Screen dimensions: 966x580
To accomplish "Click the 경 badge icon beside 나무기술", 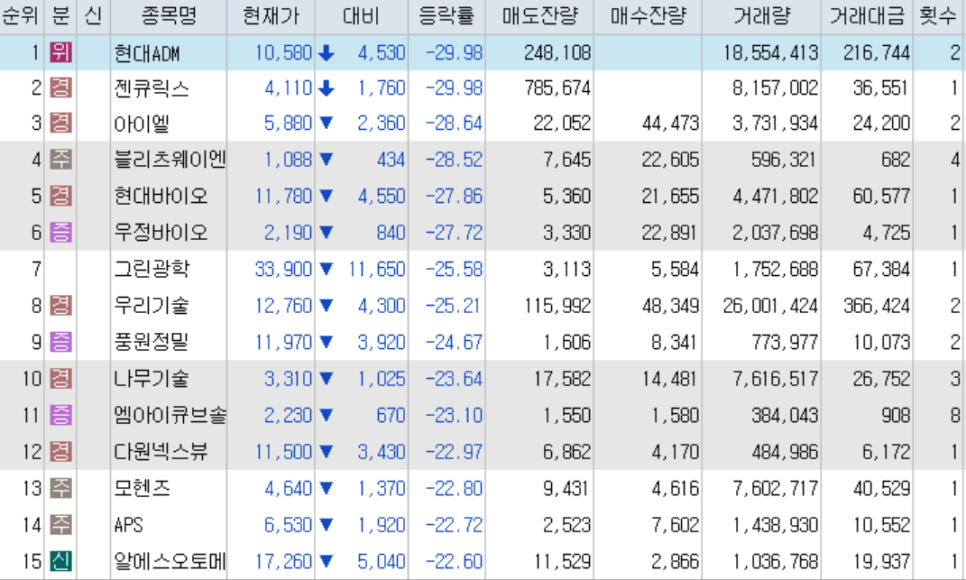I will [60, 378].
